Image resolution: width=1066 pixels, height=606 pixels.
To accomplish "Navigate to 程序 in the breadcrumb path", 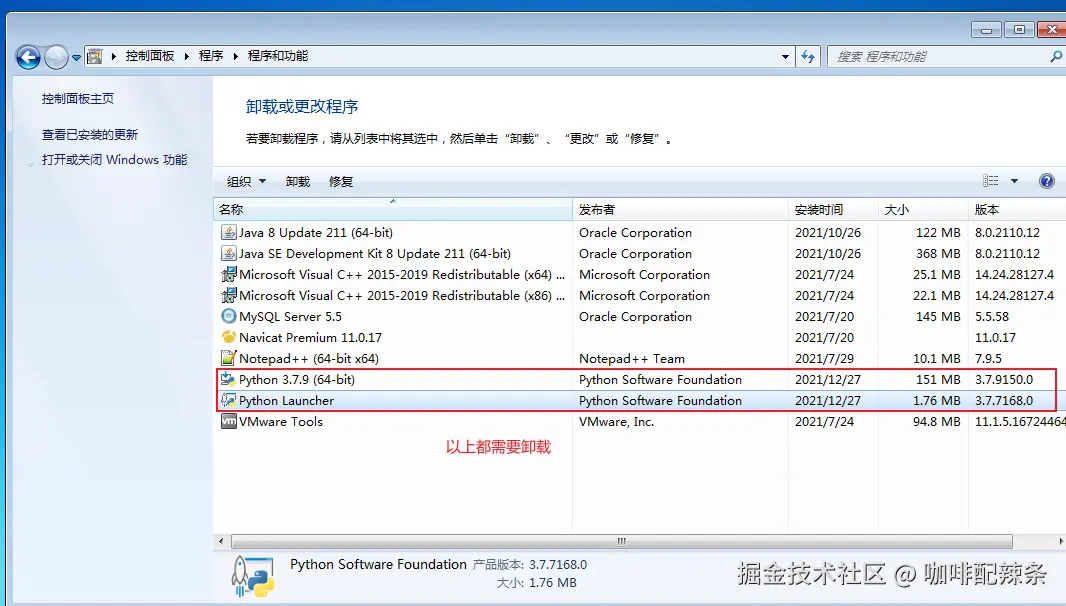I will pyautogui.click(x=211, y=56).
